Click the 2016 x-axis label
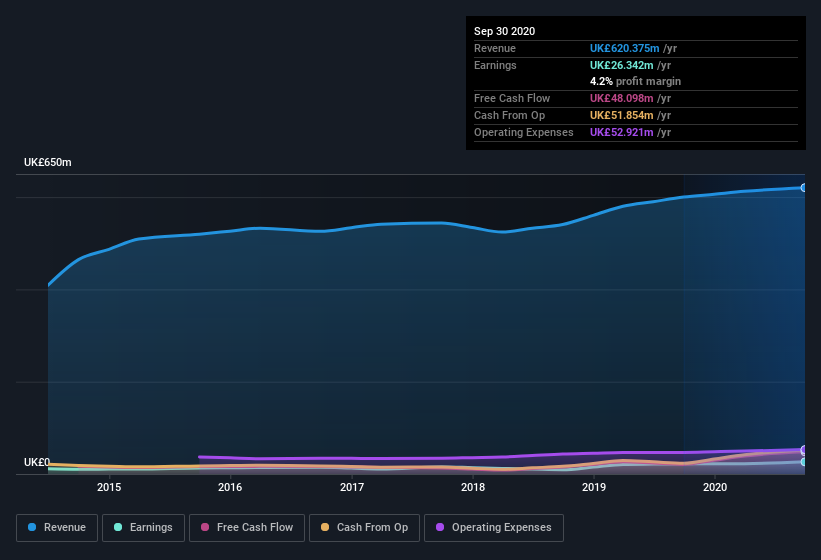The image size is (821, 560). point(230,487)
